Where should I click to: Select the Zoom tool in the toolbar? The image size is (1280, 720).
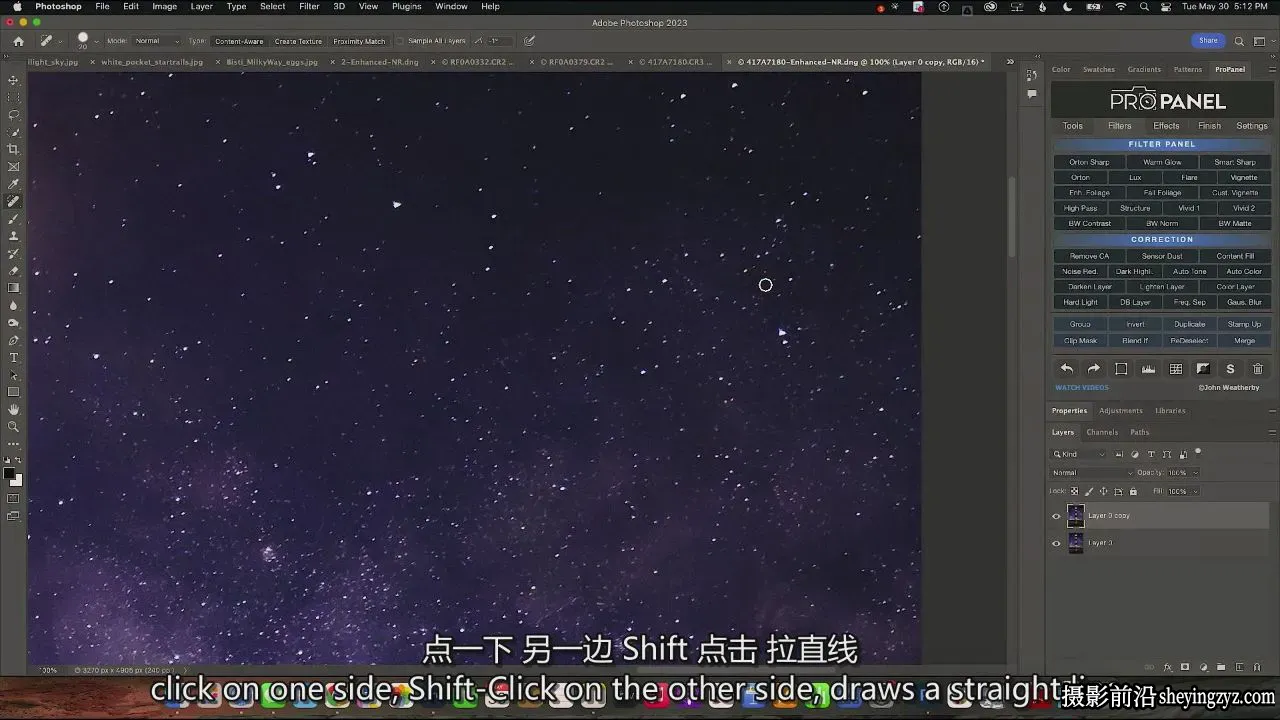click(13, 427)
